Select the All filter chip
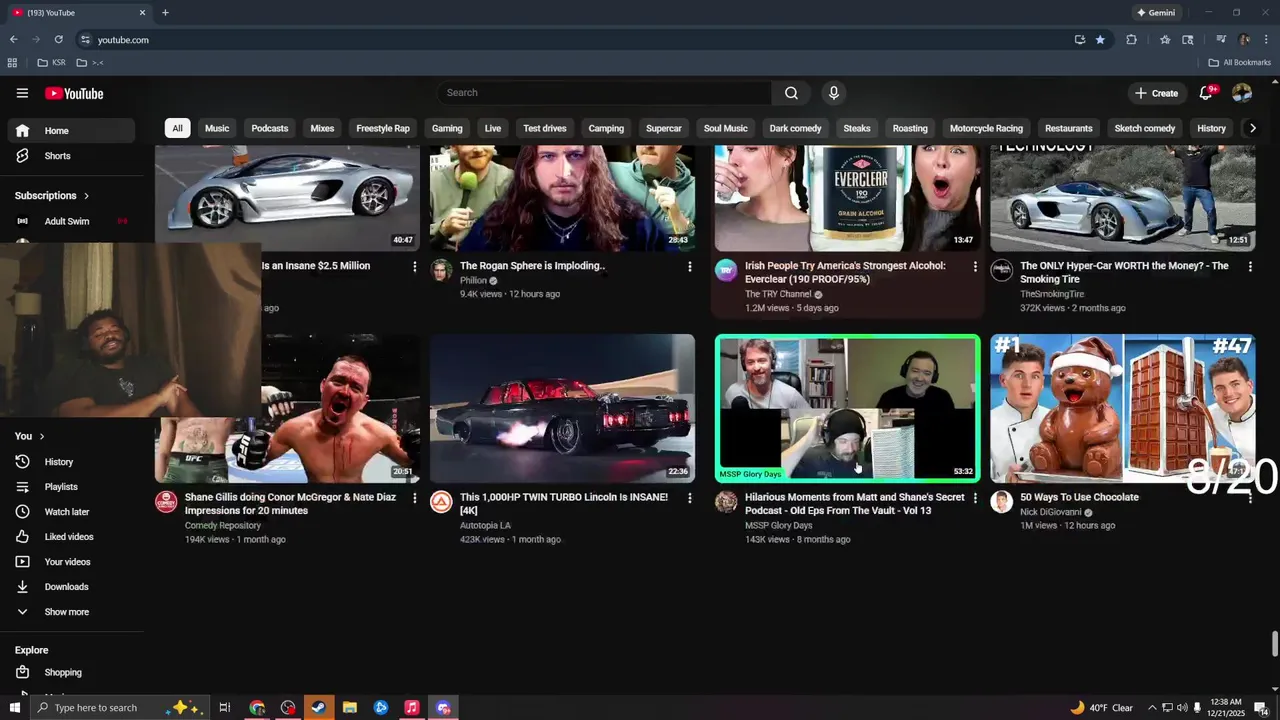Viewport: 1280px width, 720px height. tap(177, 128)
